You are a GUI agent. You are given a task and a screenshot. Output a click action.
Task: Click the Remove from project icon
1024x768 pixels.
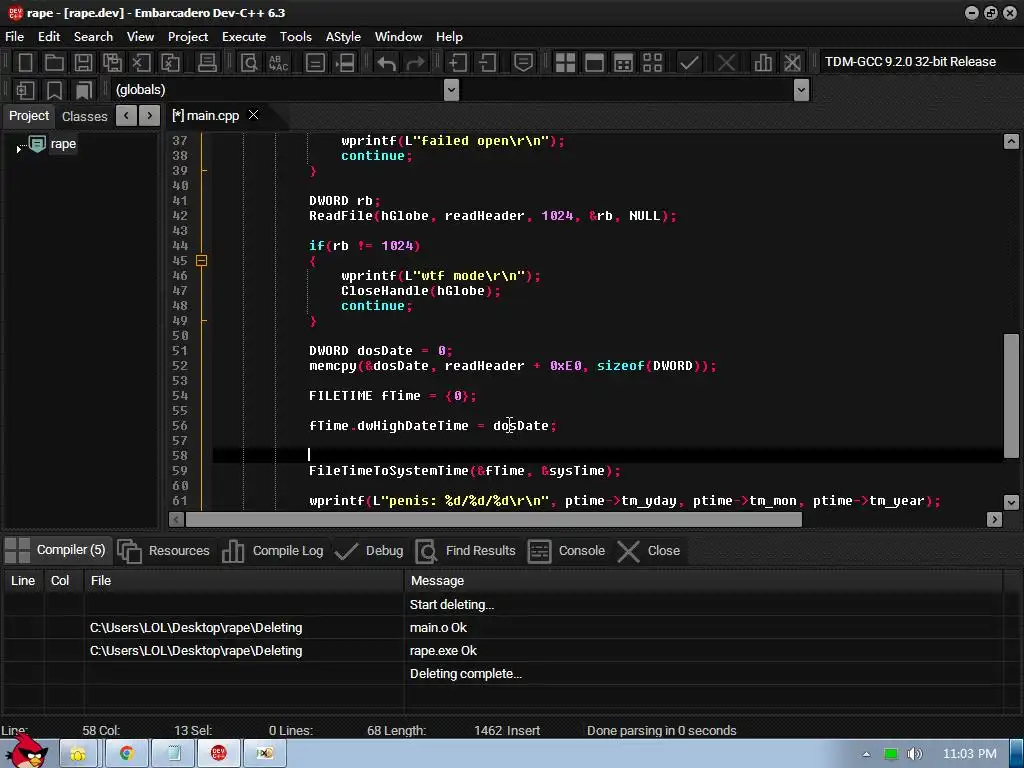point(487,63)
